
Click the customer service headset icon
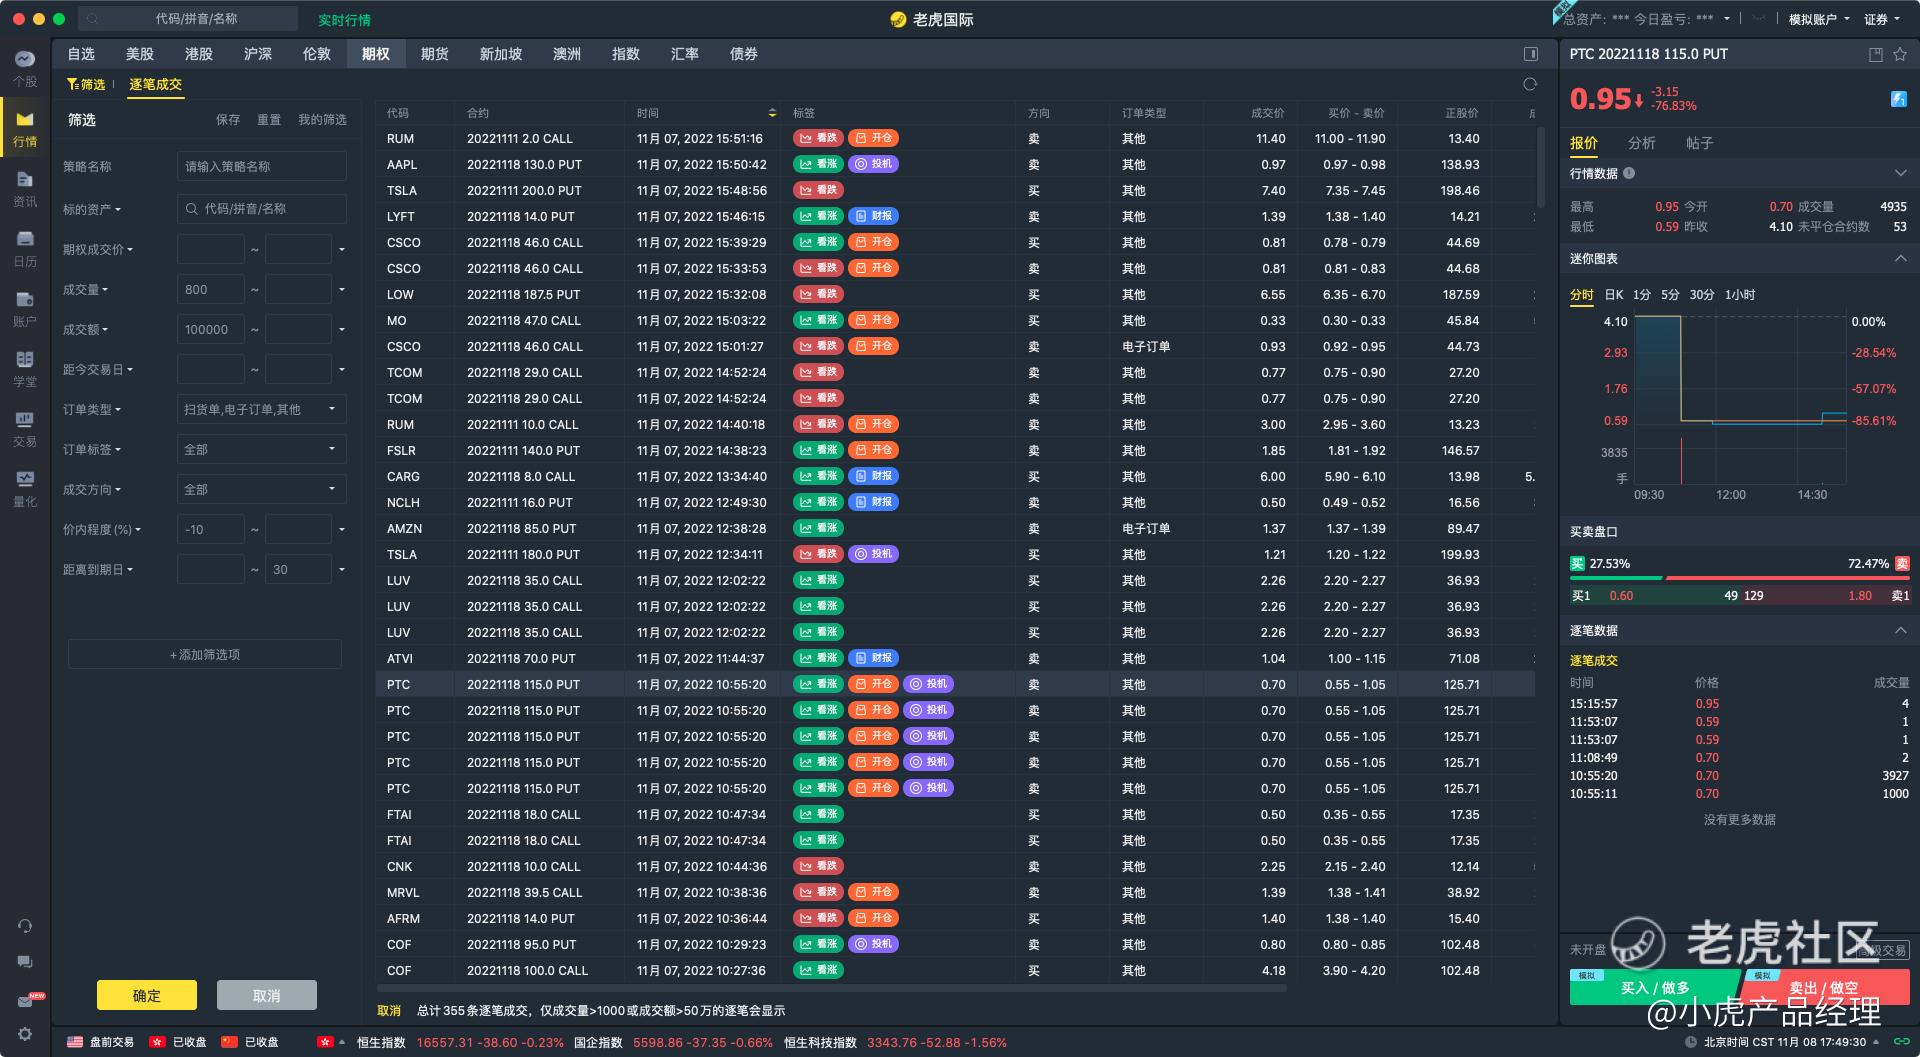tap(25, 926)
